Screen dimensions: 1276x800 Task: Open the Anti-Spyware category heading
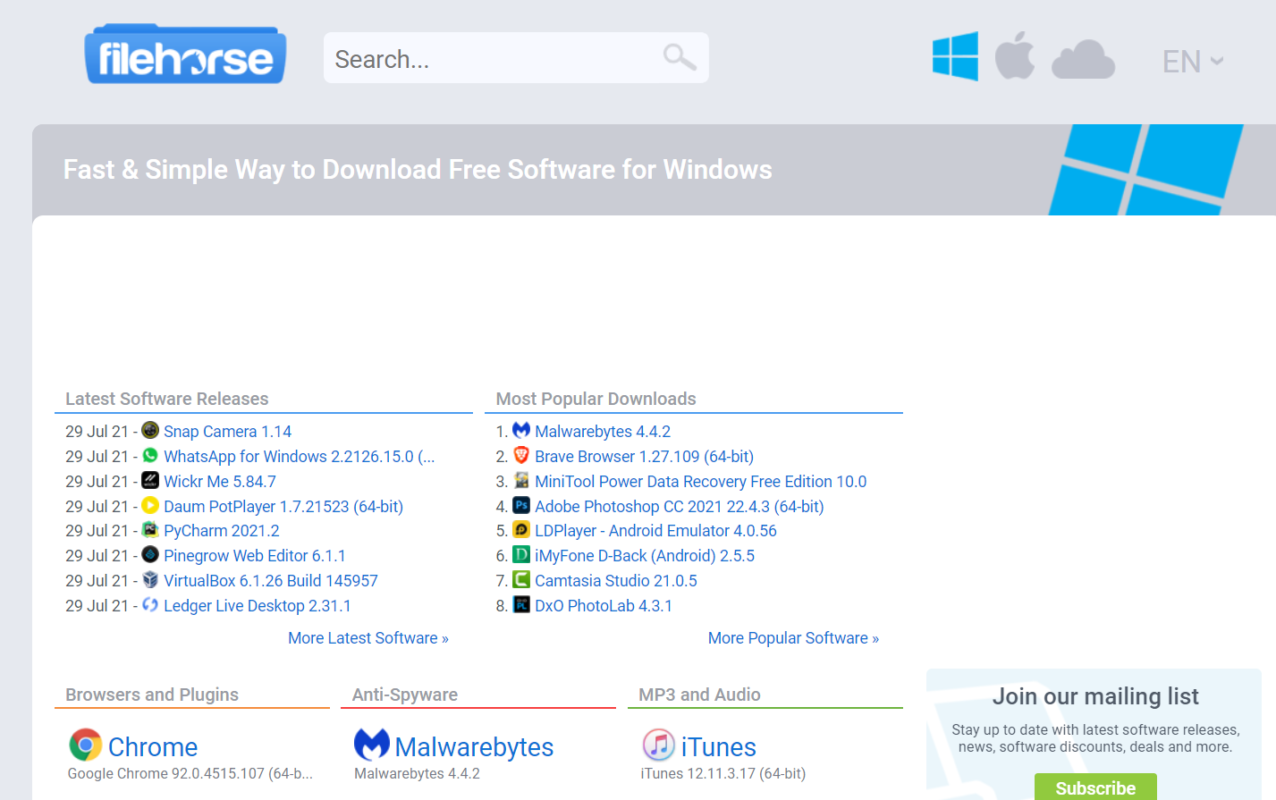(x=404, y=695)
